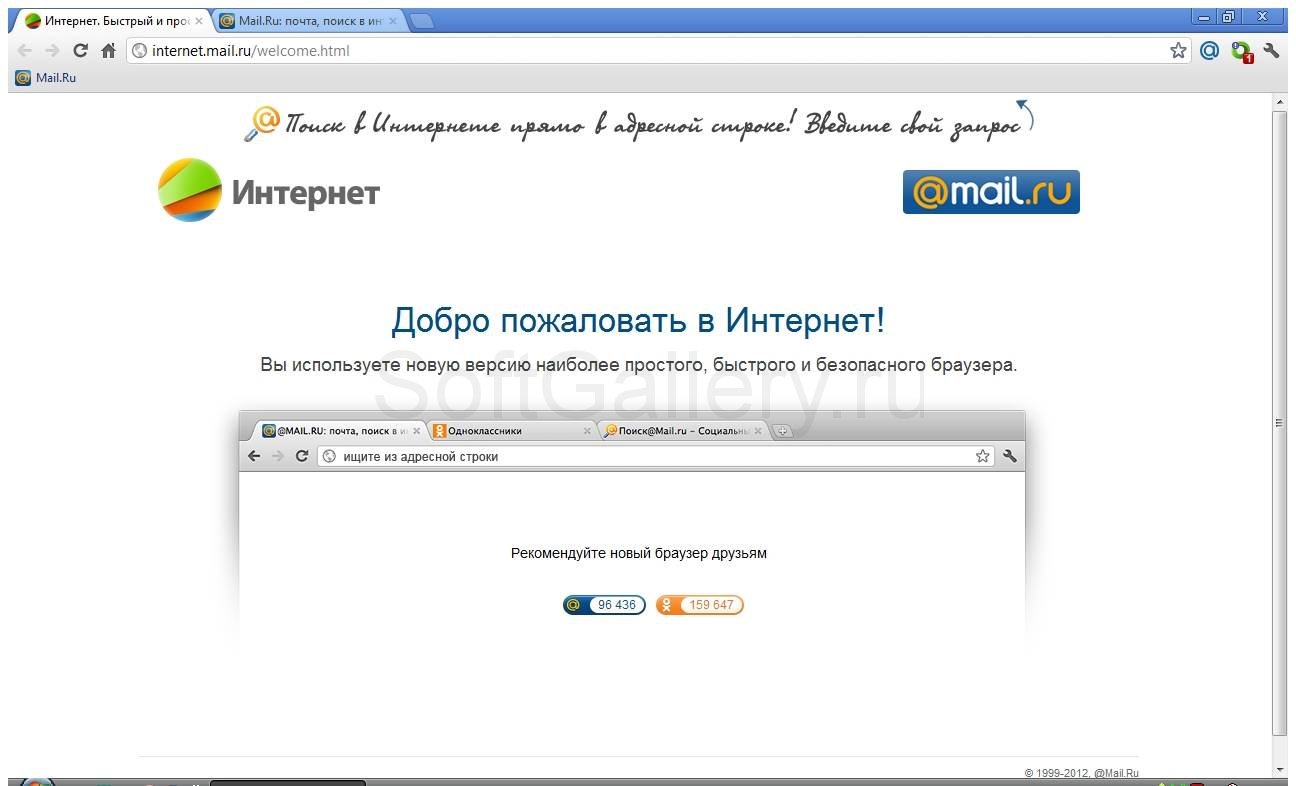Open the Mail.Ru bookmark in bookmarks bar
The height and width of the screenshot is (786, 1296).
pos(46,78)
